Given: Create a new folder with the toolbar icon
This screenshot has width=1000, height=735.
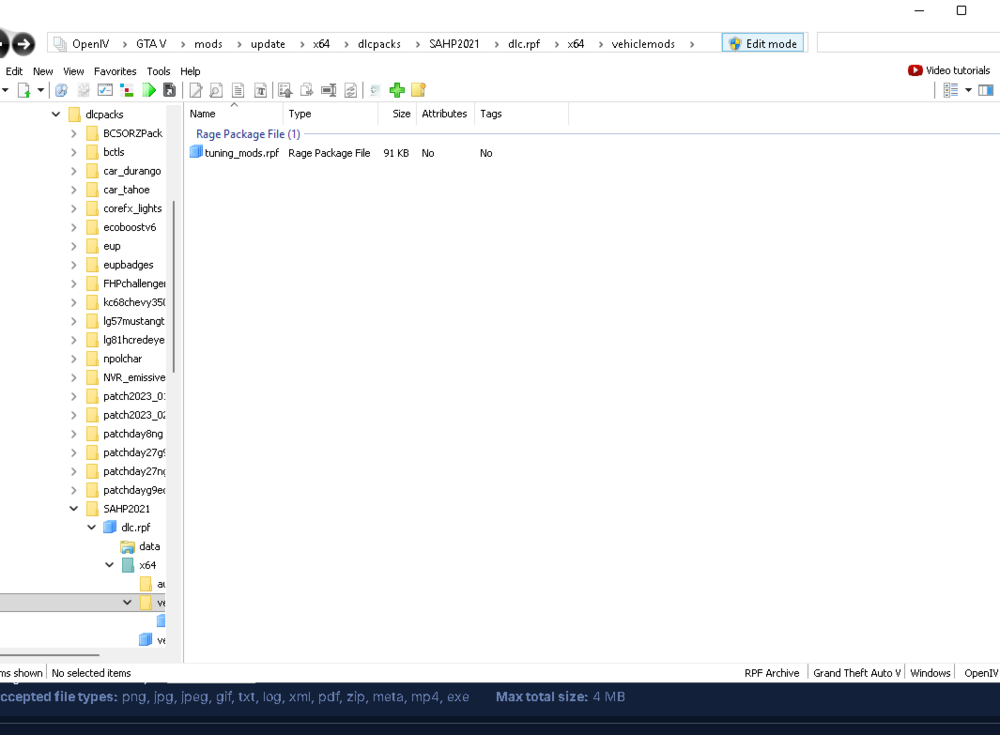Looking at the screenshot, I should click(417, 90).
